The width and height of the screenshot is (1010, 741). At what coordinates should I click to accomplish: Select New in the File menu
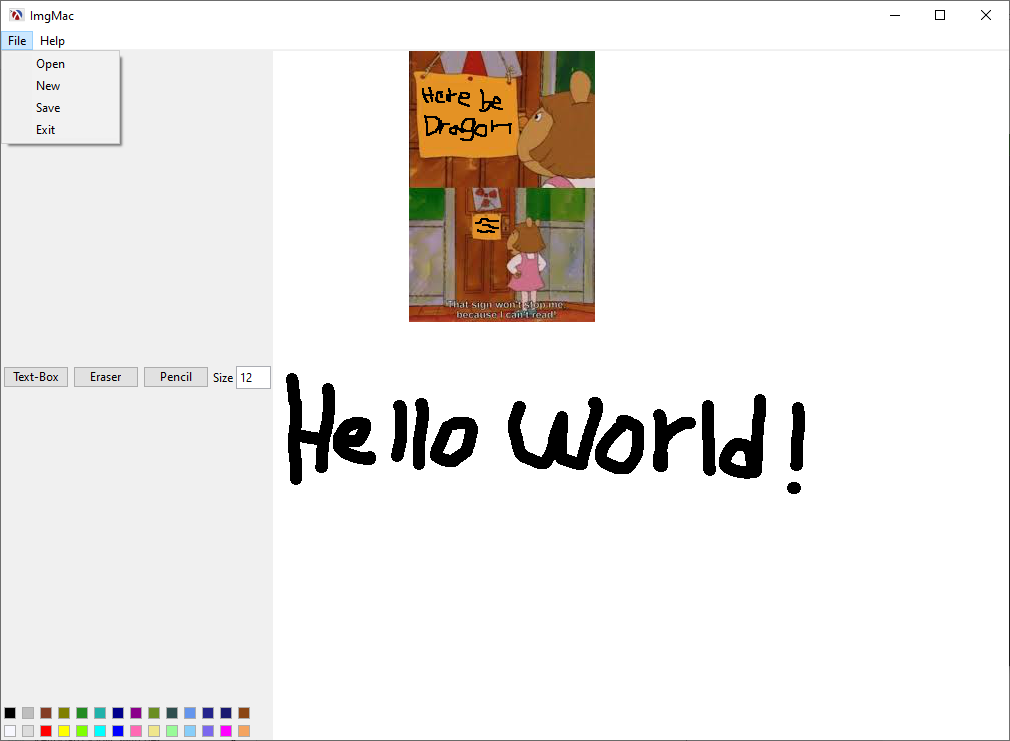click(48, 86)
